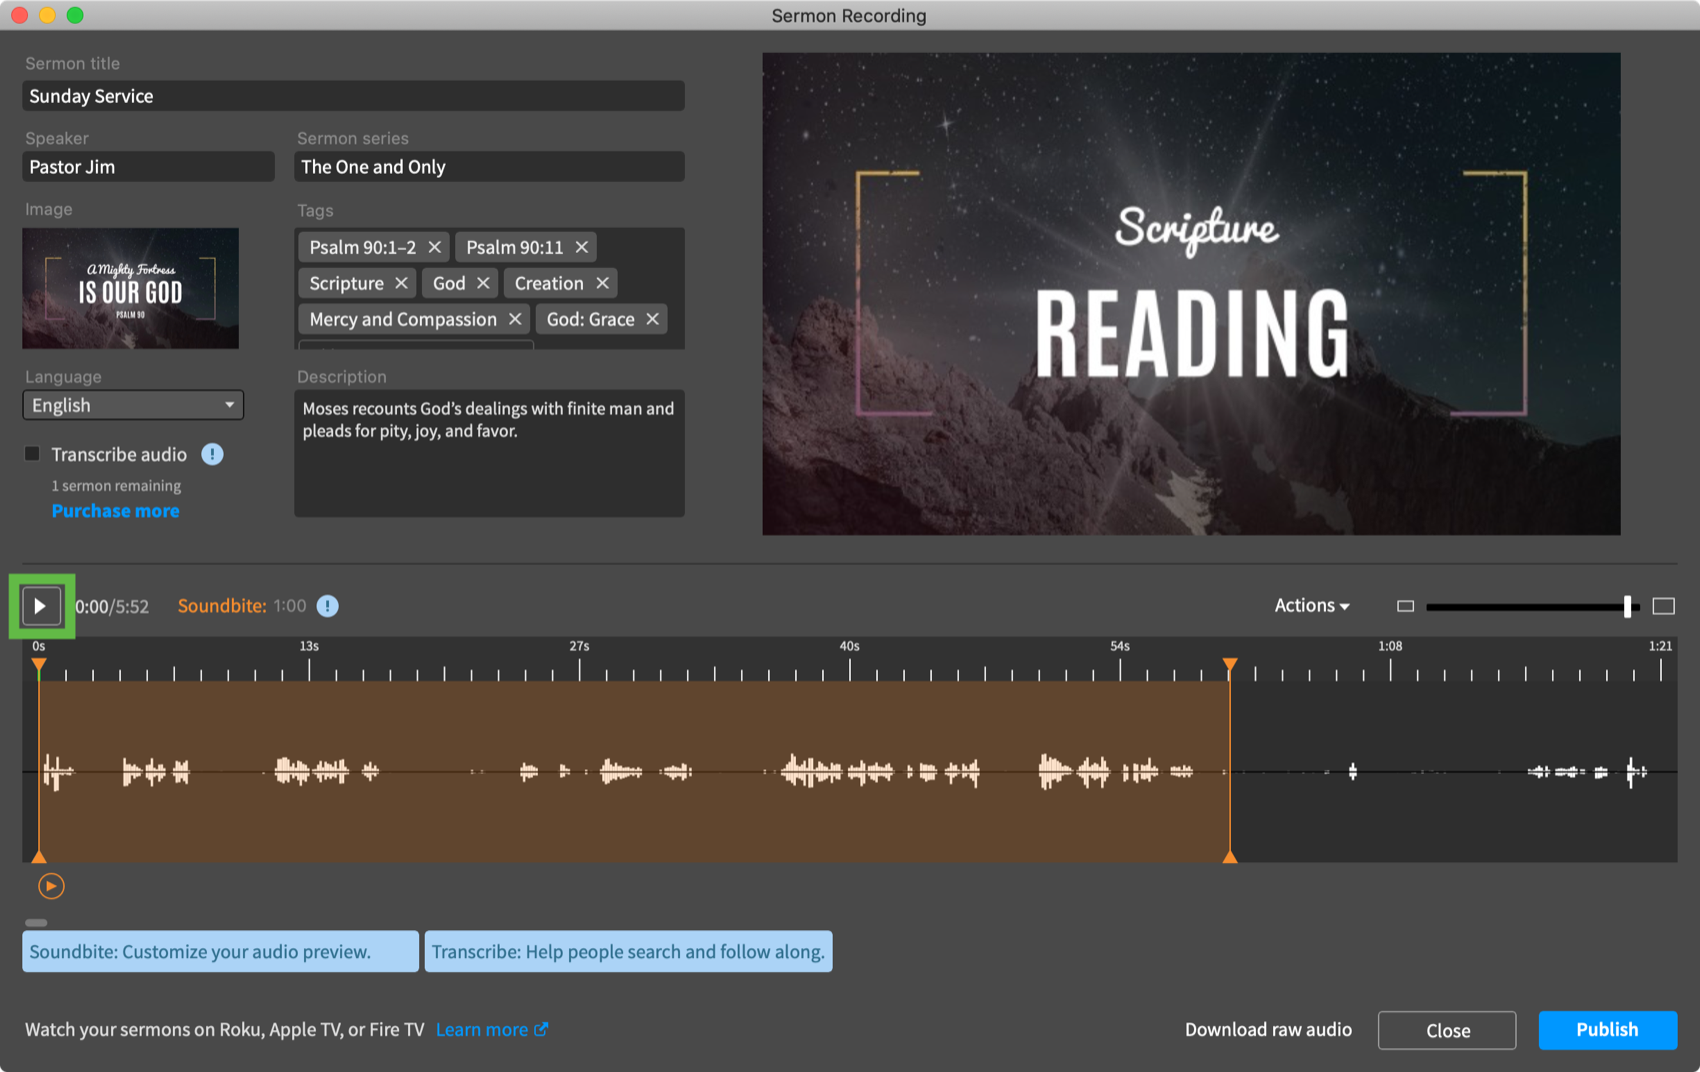This screenshot has width=1700, height=1072.
Task: Click the Soundbite info icon
Action: (327, 606)
